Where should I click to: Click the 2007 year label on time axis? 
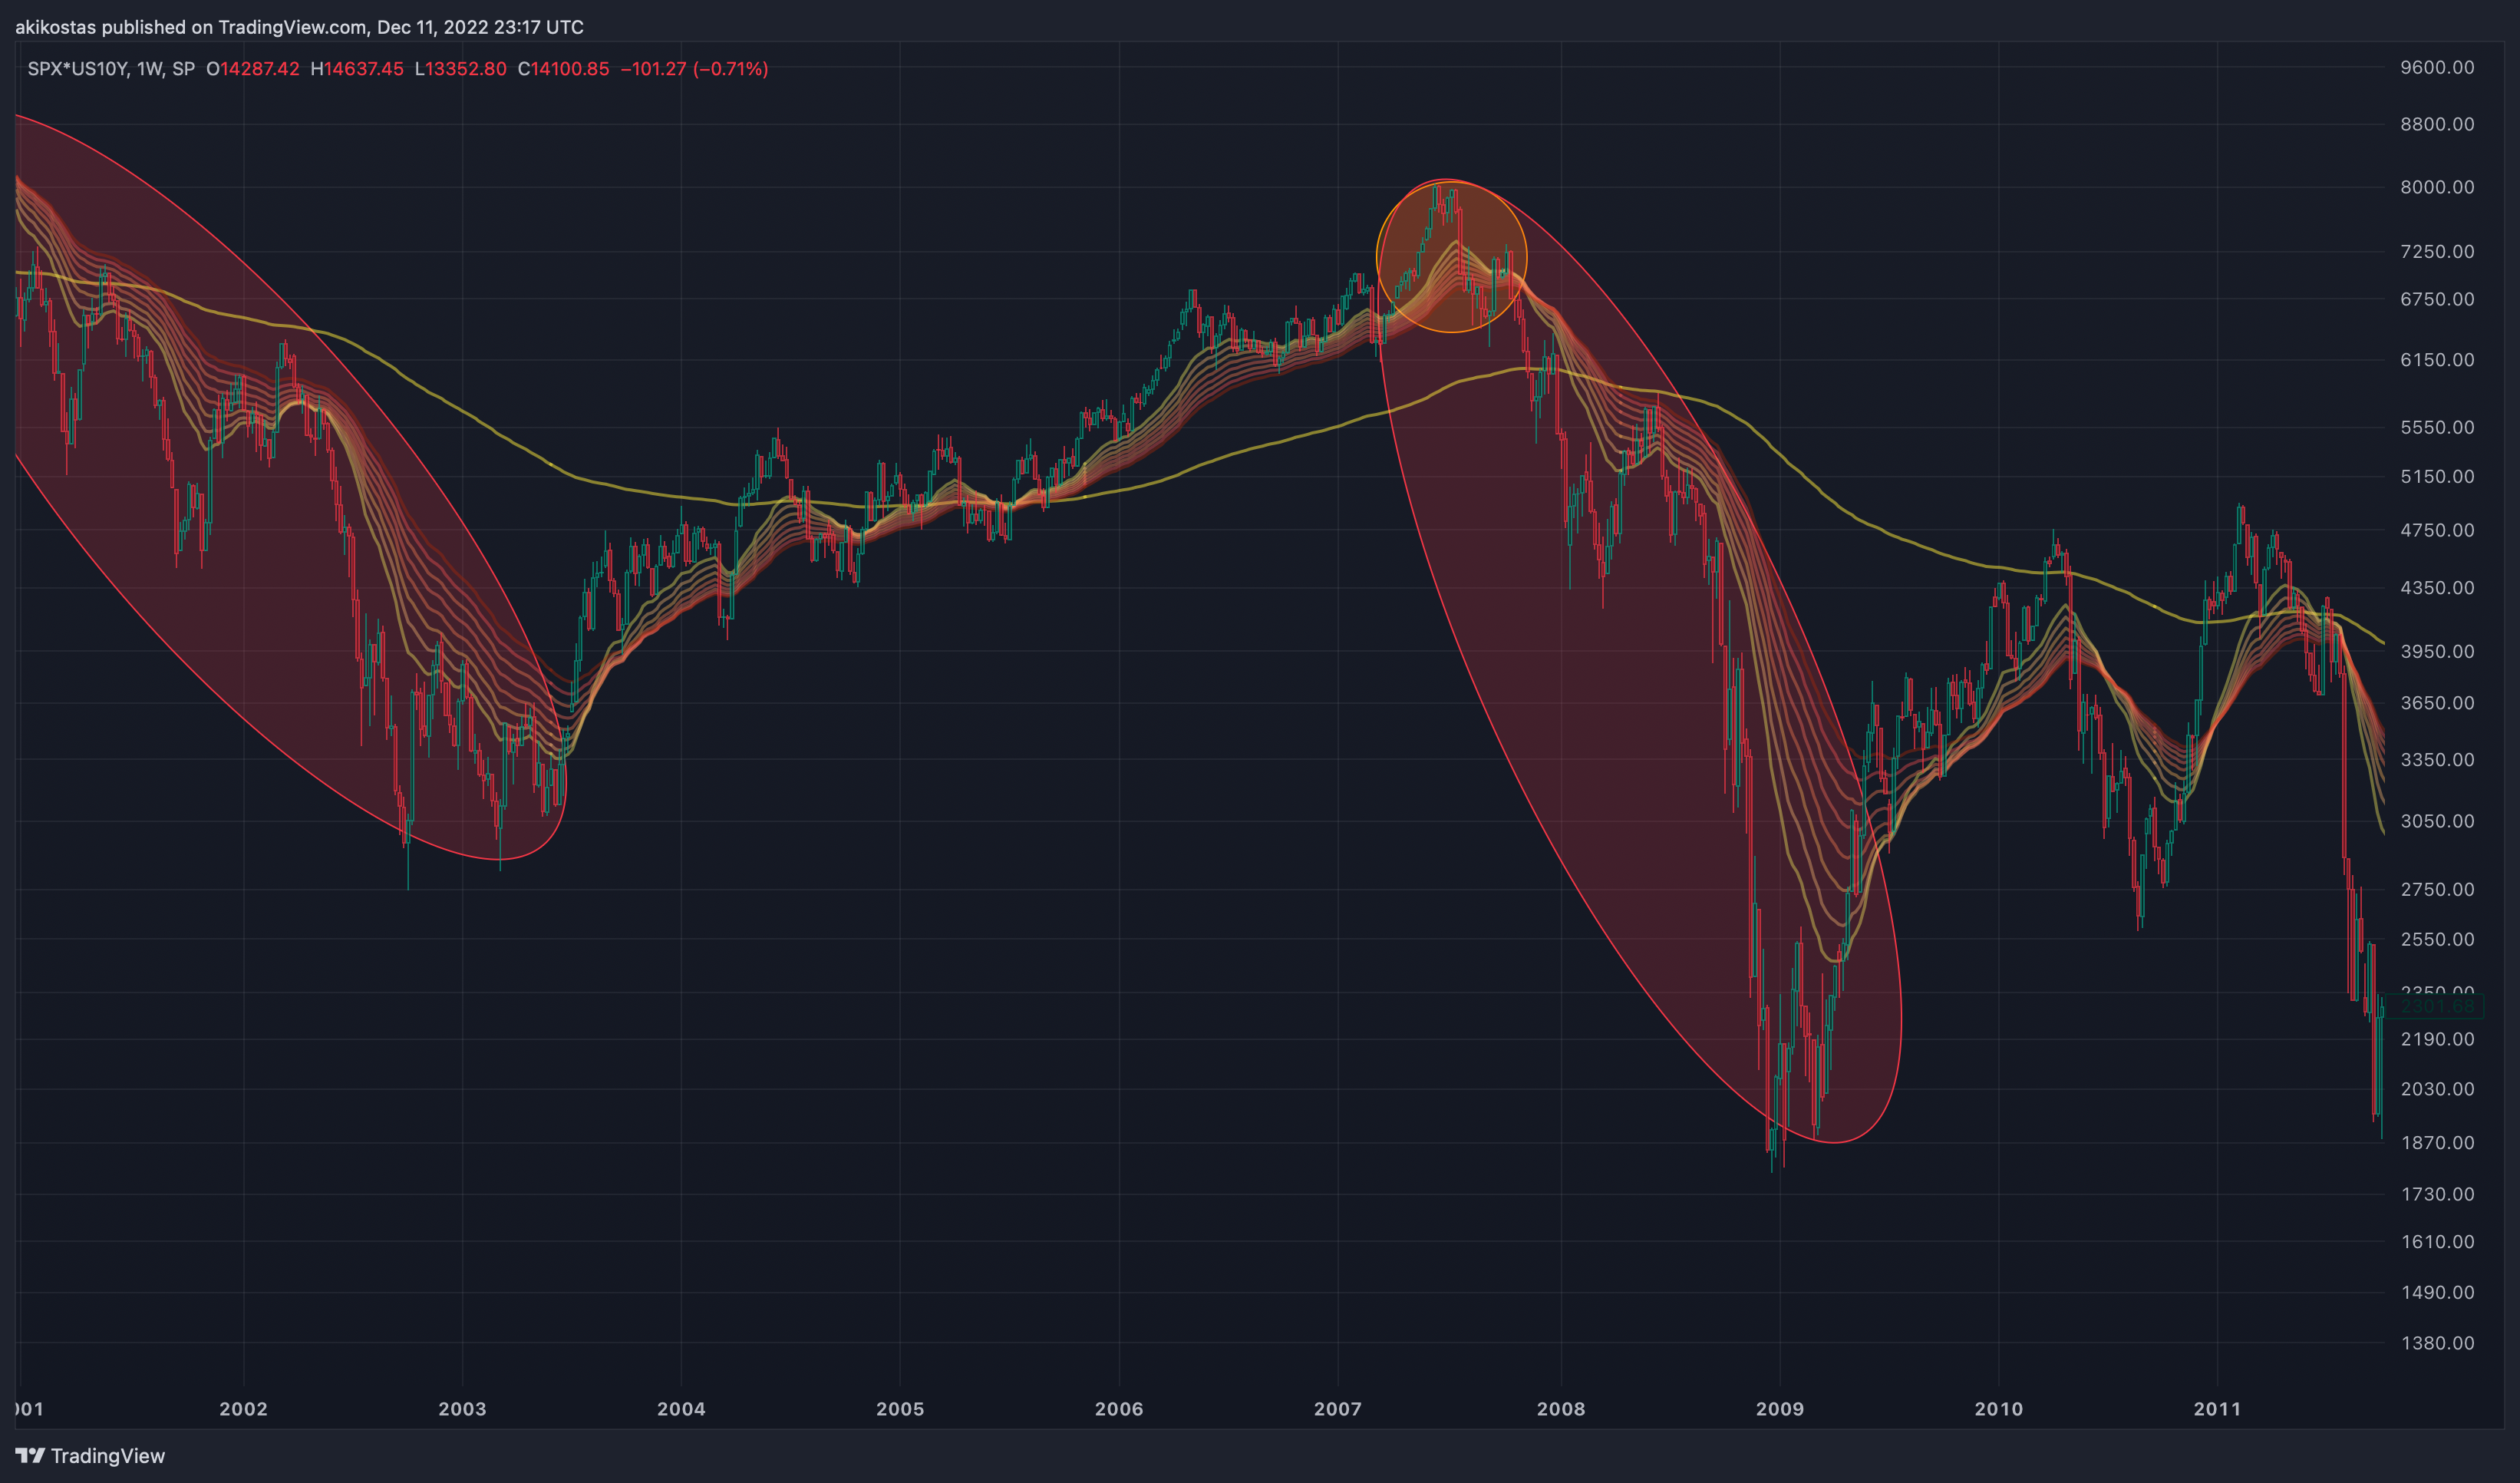(1338, 1409)
